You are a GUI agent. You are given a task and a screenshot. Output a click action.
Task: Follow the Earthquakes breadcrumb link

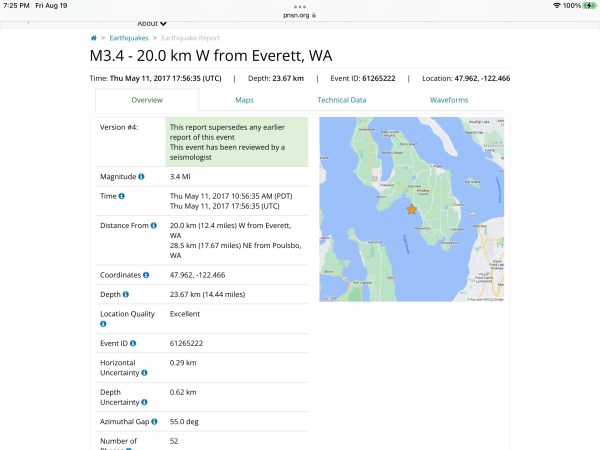[126, 37]
